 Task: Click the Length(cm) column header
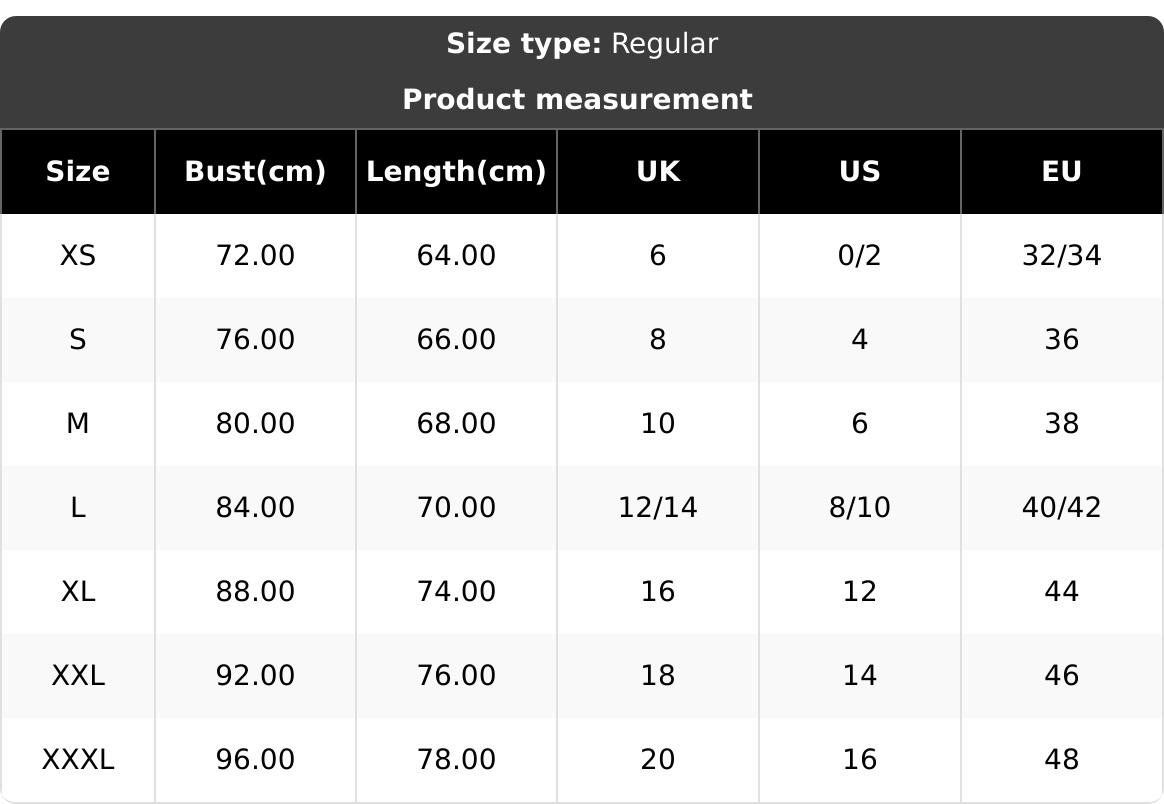pyautogui.click(x=456, y=171)
